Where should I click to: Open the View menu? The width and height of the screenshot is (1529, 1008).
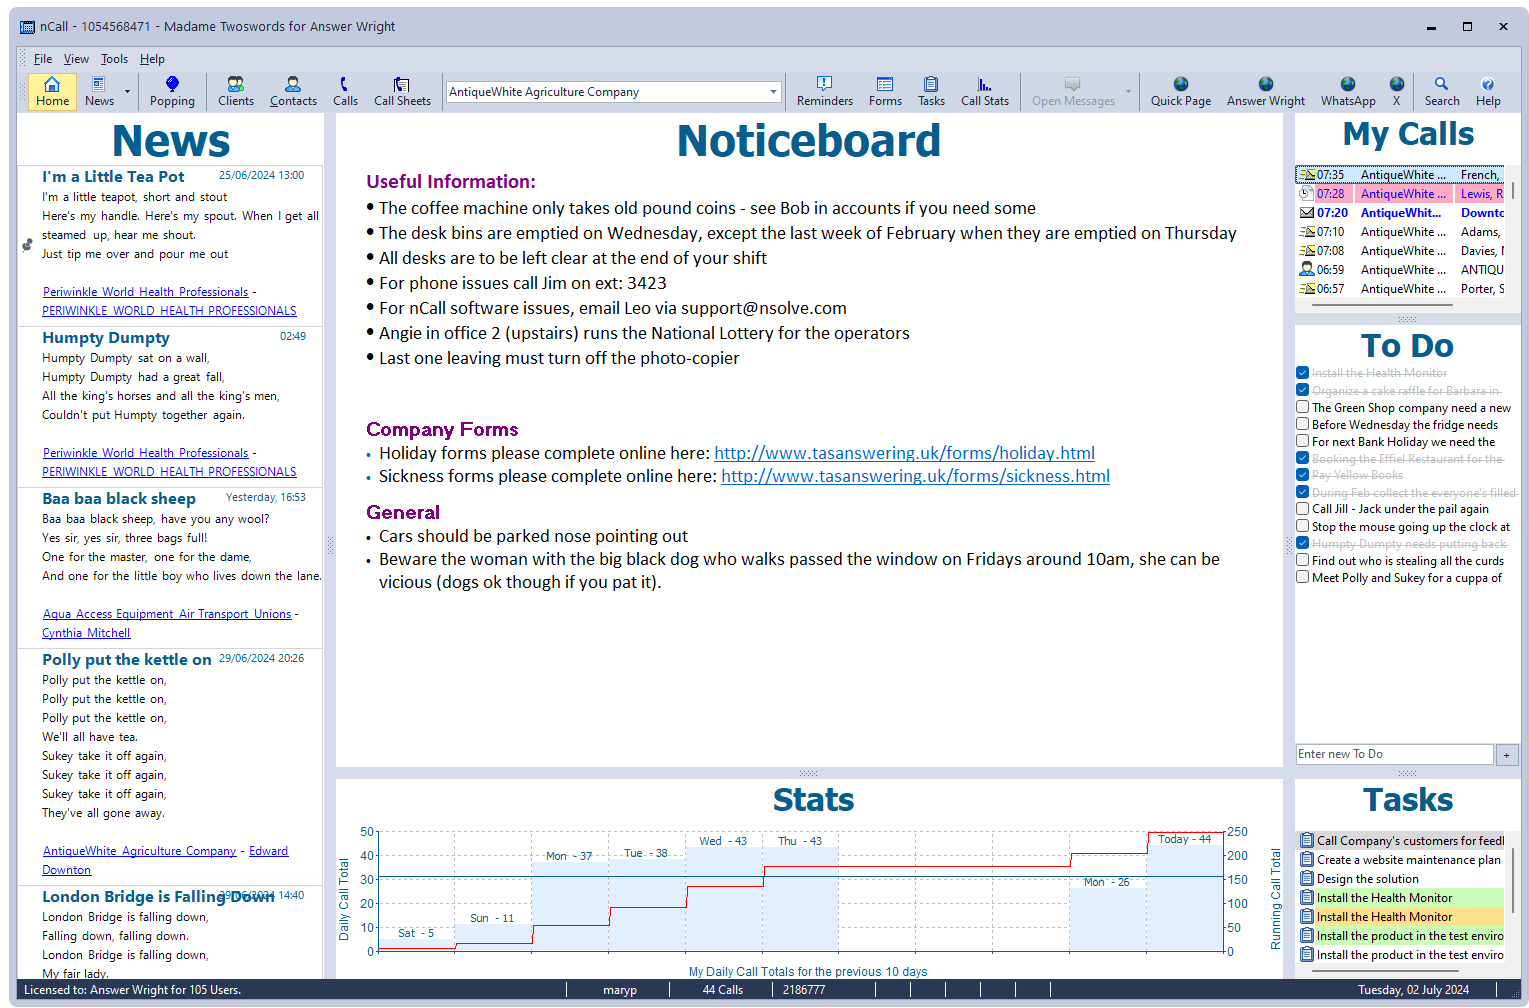[x=76, y=59]
